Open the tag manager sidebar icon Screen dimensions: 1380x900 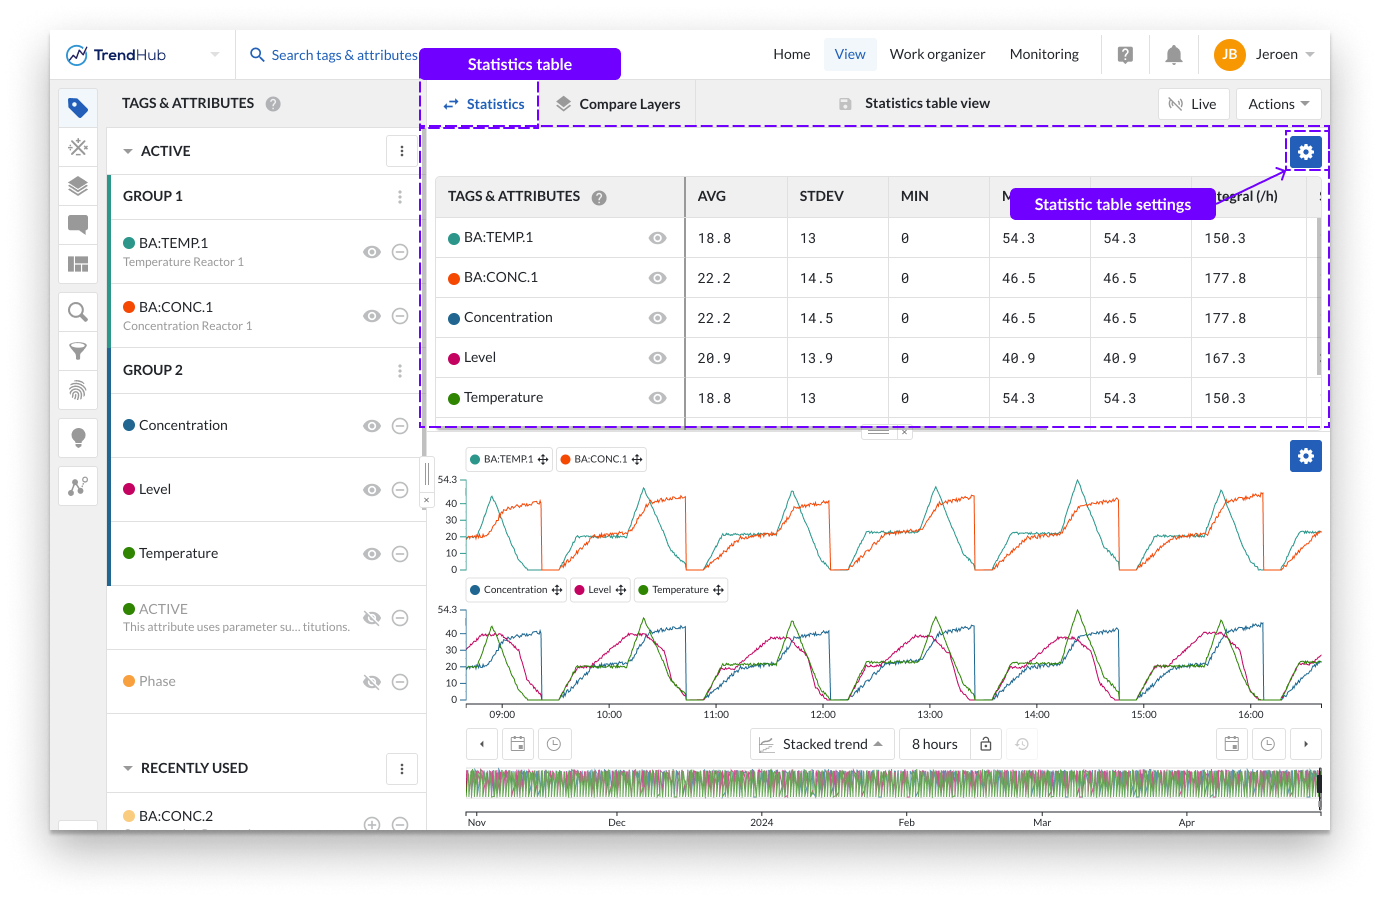coord(78,108)
